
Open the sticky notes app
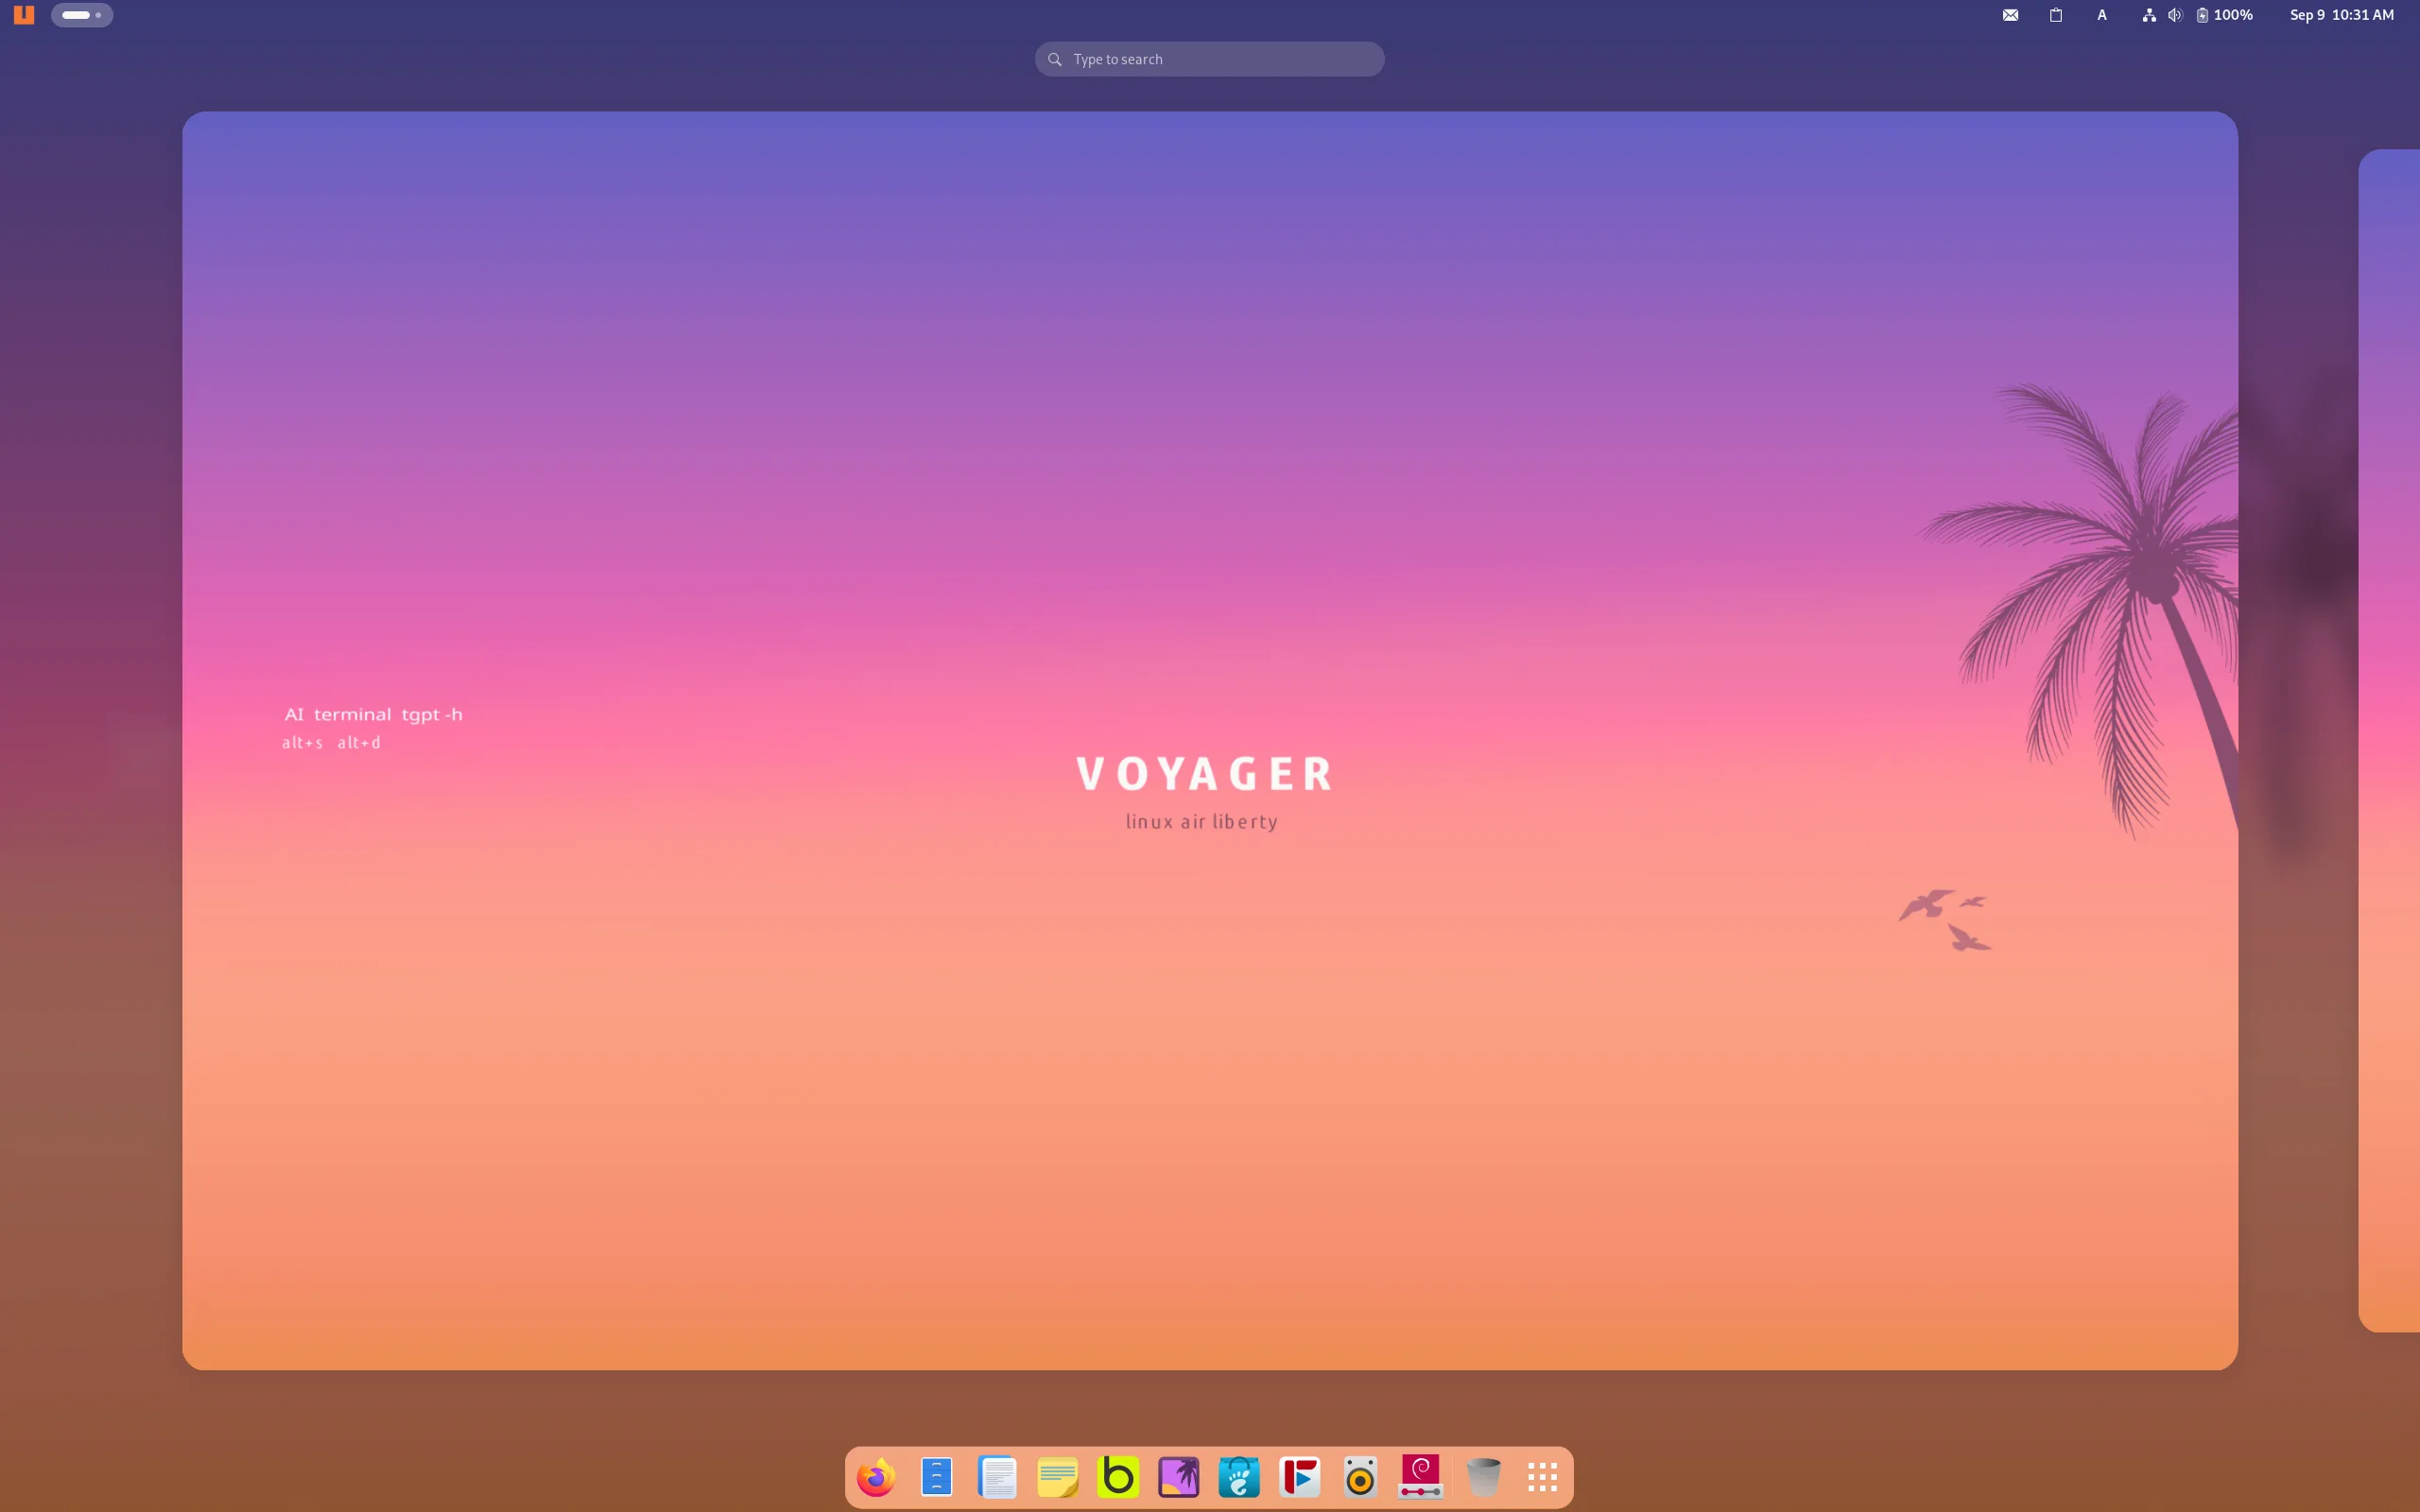click(x=1057, y=1476)
